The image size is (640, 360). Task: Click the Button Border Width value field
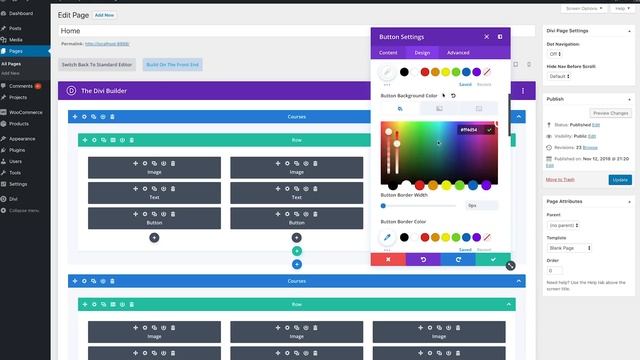[482, 206]
